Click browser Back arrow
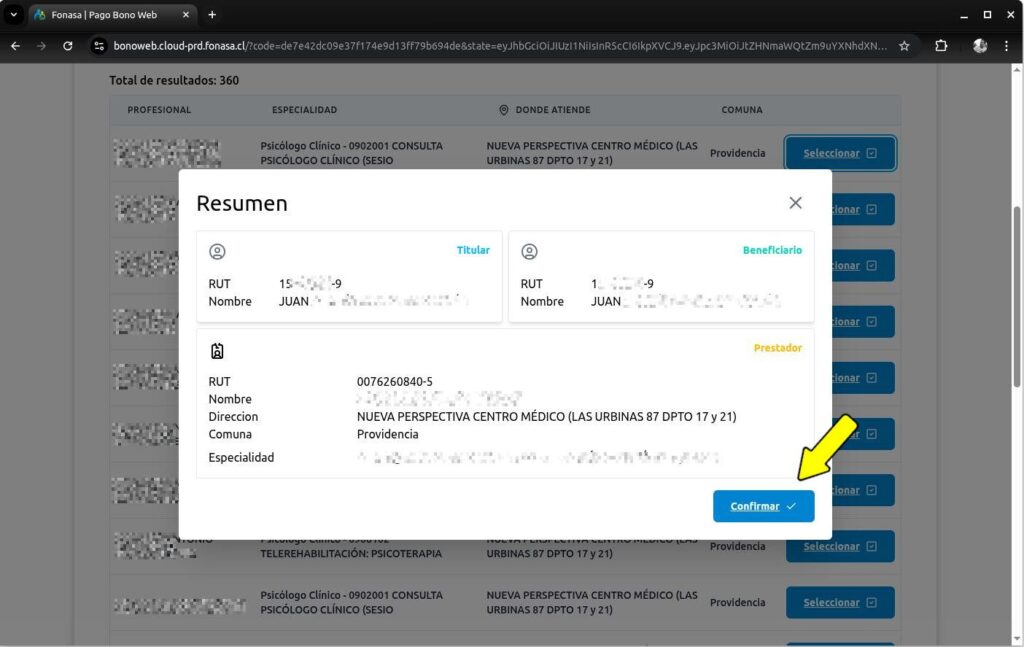 tap(16, 46)
